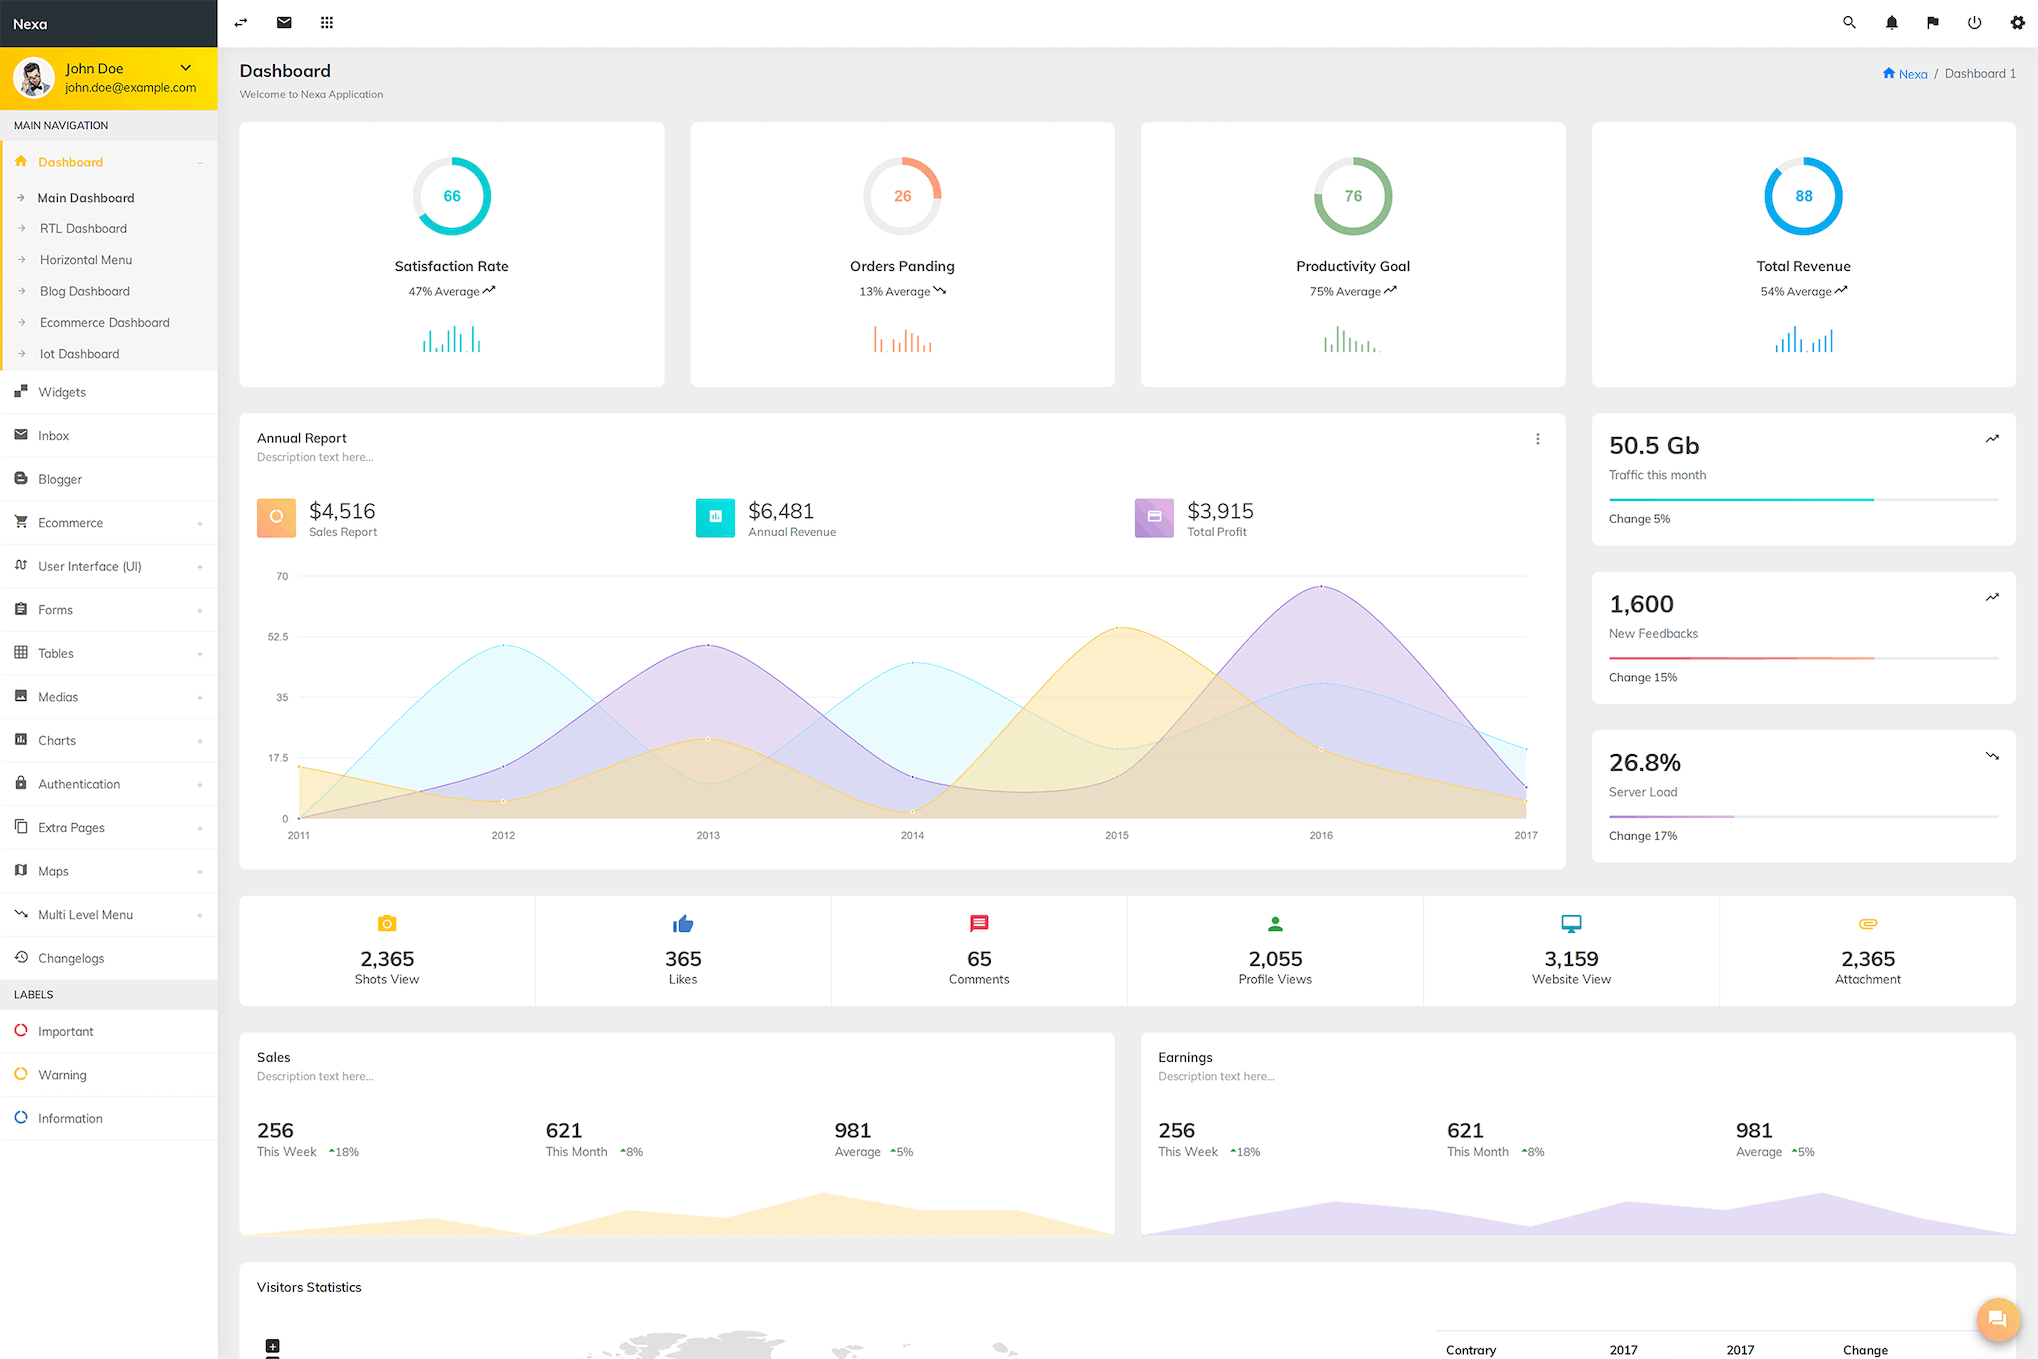
Task: Click the Annual Report options button
Action: pos(1538,437)
